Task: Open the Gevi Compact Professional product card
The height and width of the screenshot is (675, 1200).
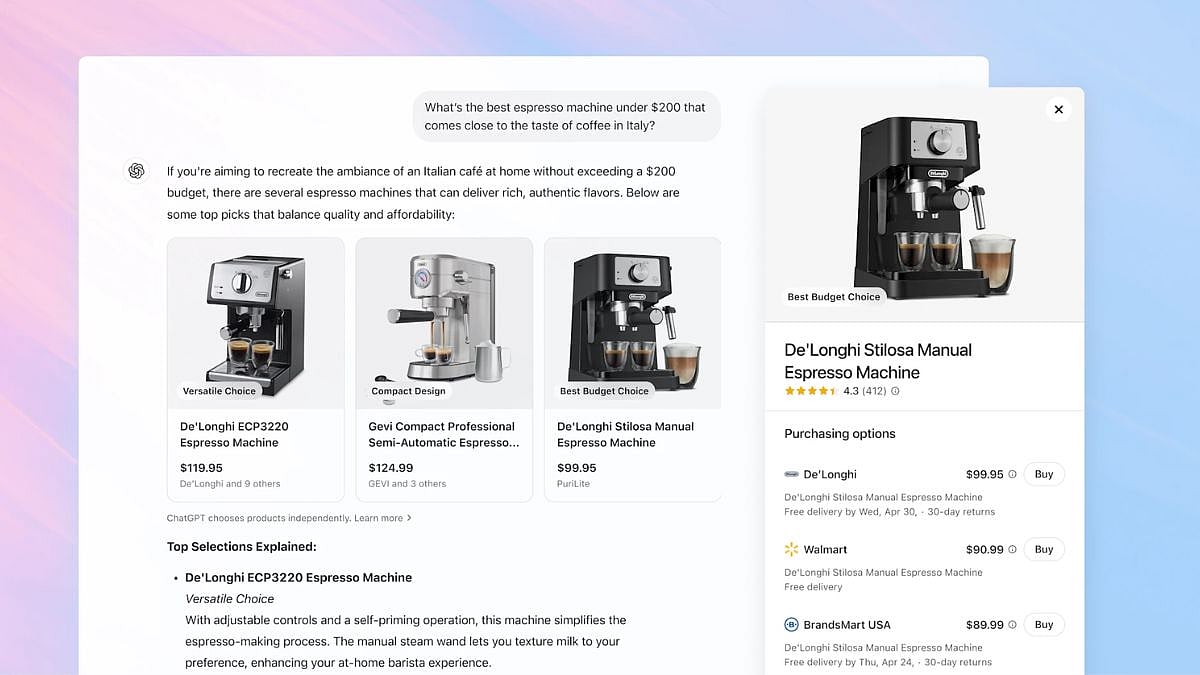Action: coord(444,369)
